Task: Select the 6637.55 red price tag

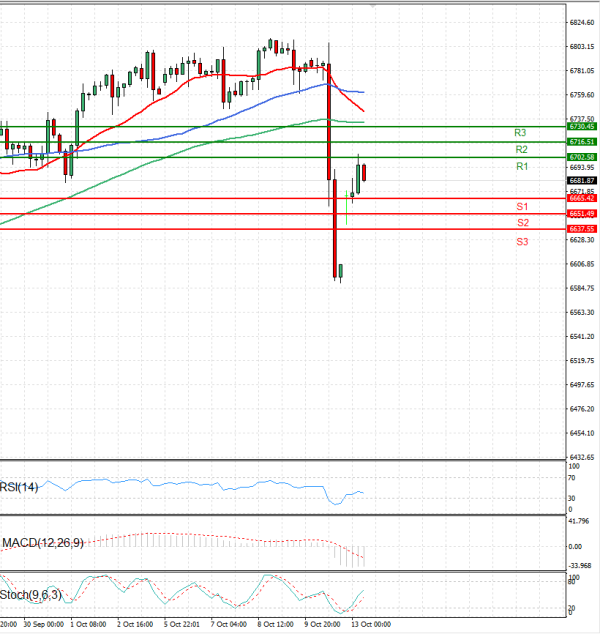Action: [x=581, y=229]
